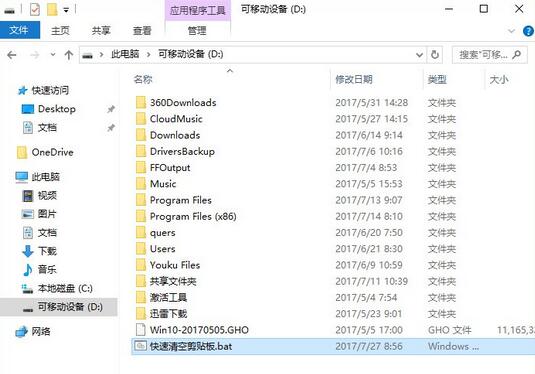Select 网络 in the navigation pane

pyautogui.click(x=41, y=331)
